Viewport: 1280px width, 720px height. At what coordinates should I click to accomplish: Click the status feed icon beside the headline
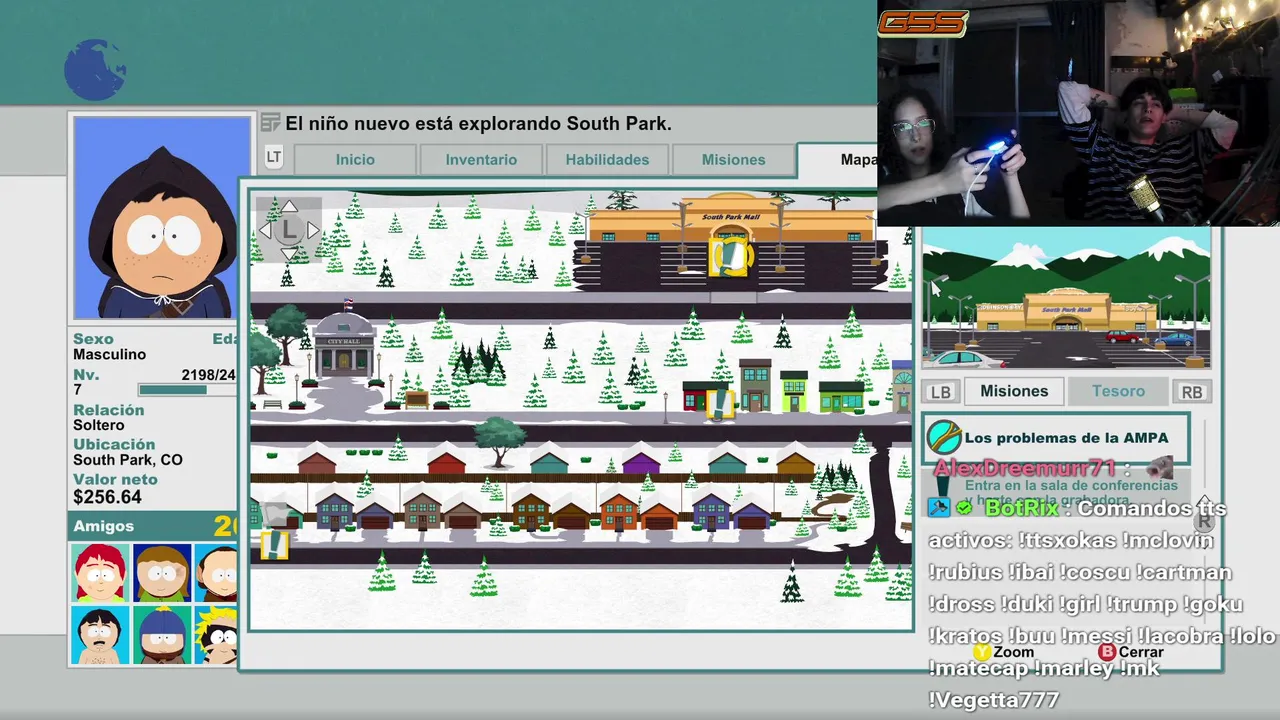[x=270, y=123]
